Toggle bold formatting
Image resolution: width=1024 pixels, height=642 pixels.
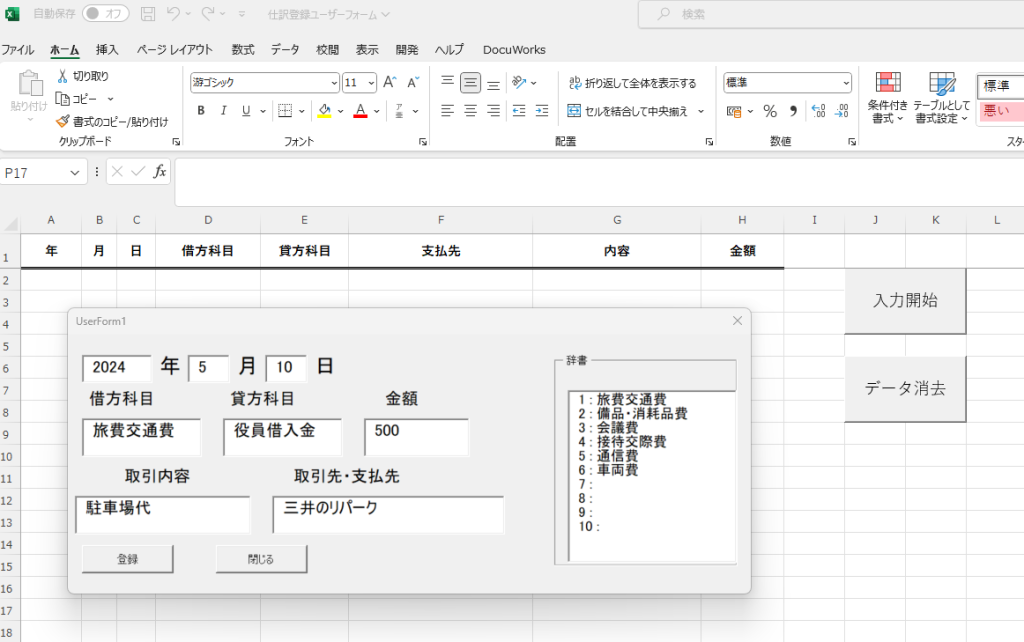[201, 111]
